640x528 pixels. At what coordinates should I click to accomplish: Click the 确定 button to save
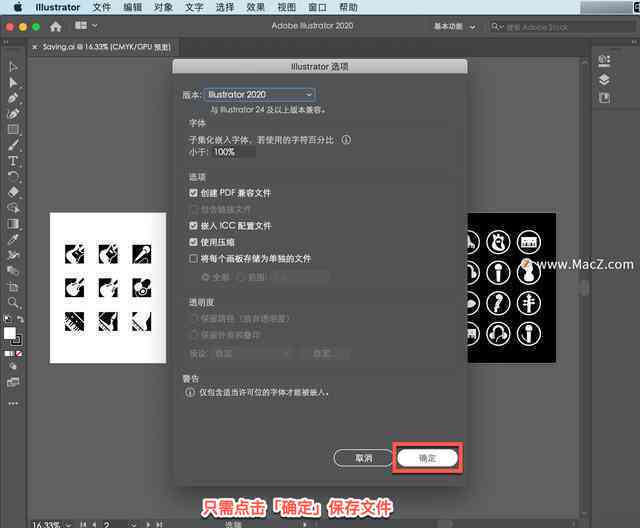tap(427, 458)
